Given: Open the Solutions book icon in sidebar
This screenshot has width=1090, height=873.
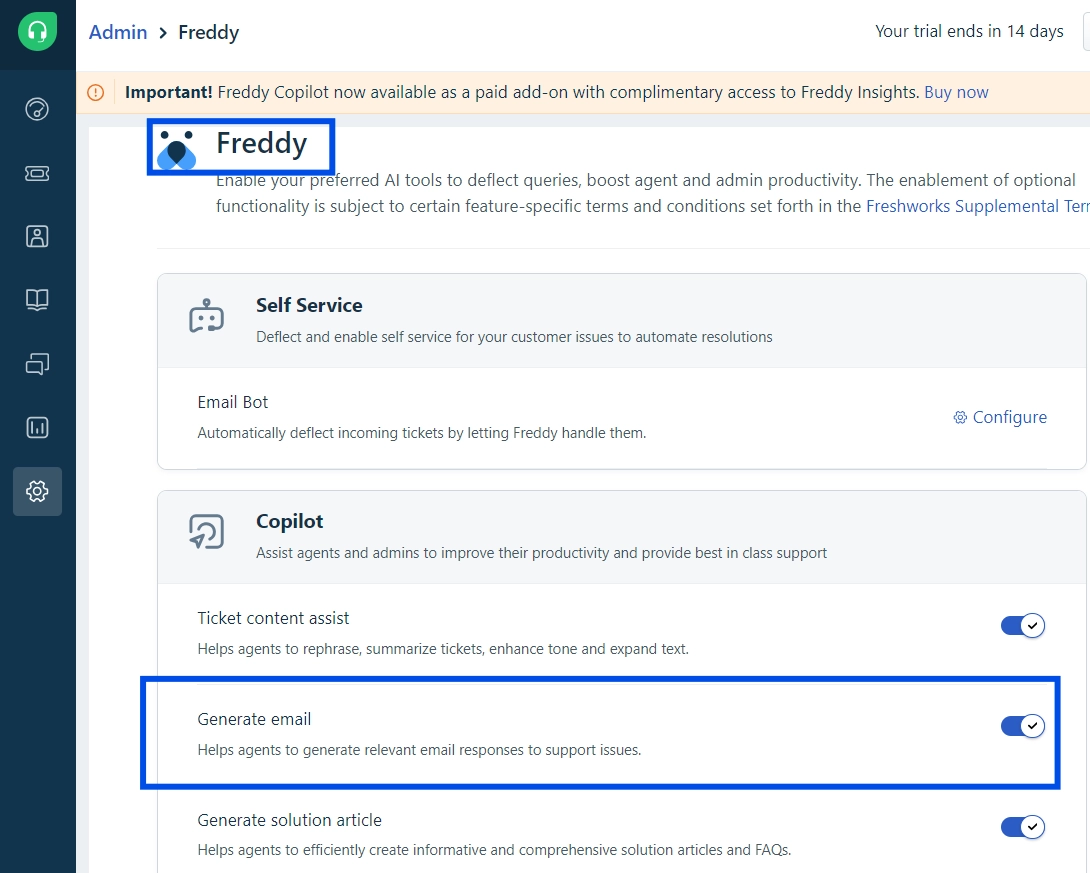Looking at the screenshot, I should (x=37, y=300).
